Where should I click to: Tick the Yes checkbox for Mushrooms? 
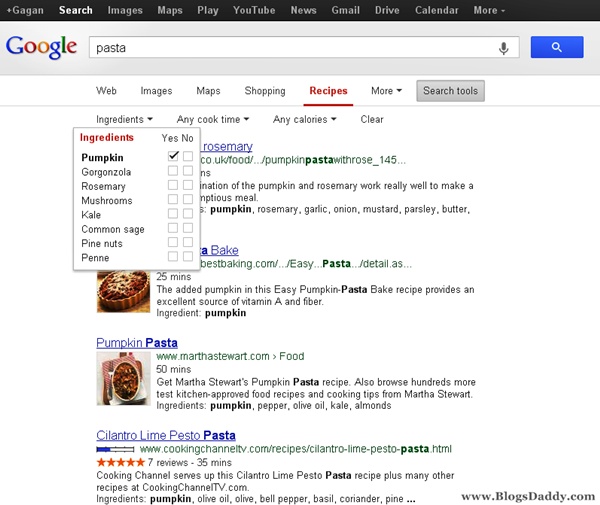[x=173, y=199]
